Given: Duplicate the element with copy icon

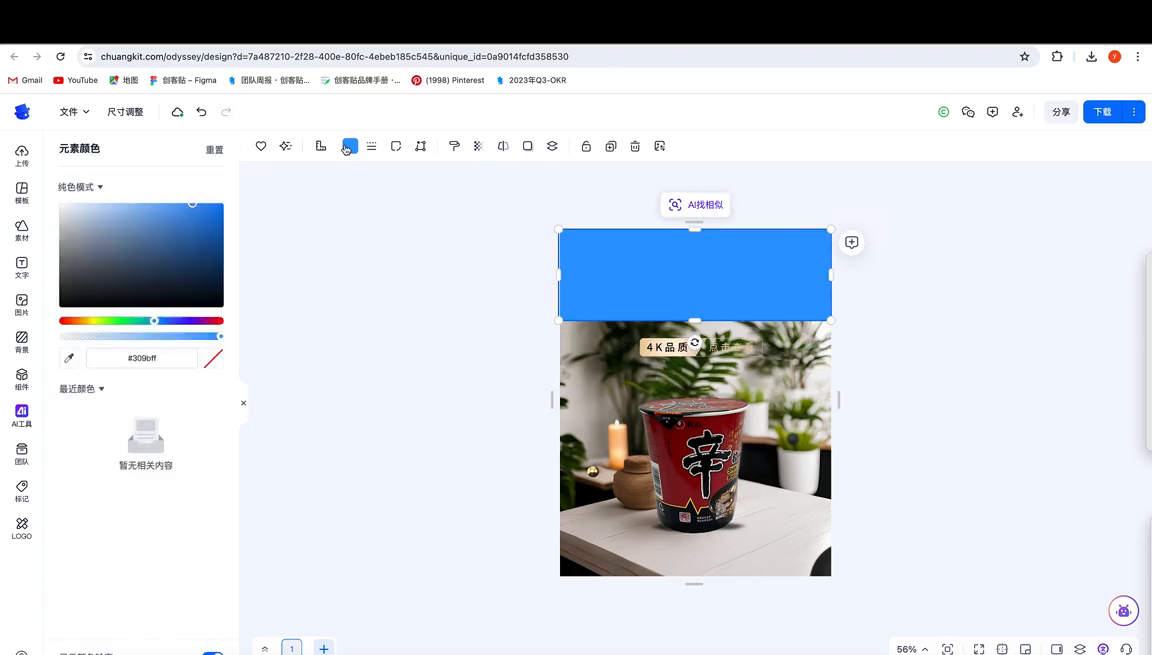Looking at the screenshot, I should point(611,146).
